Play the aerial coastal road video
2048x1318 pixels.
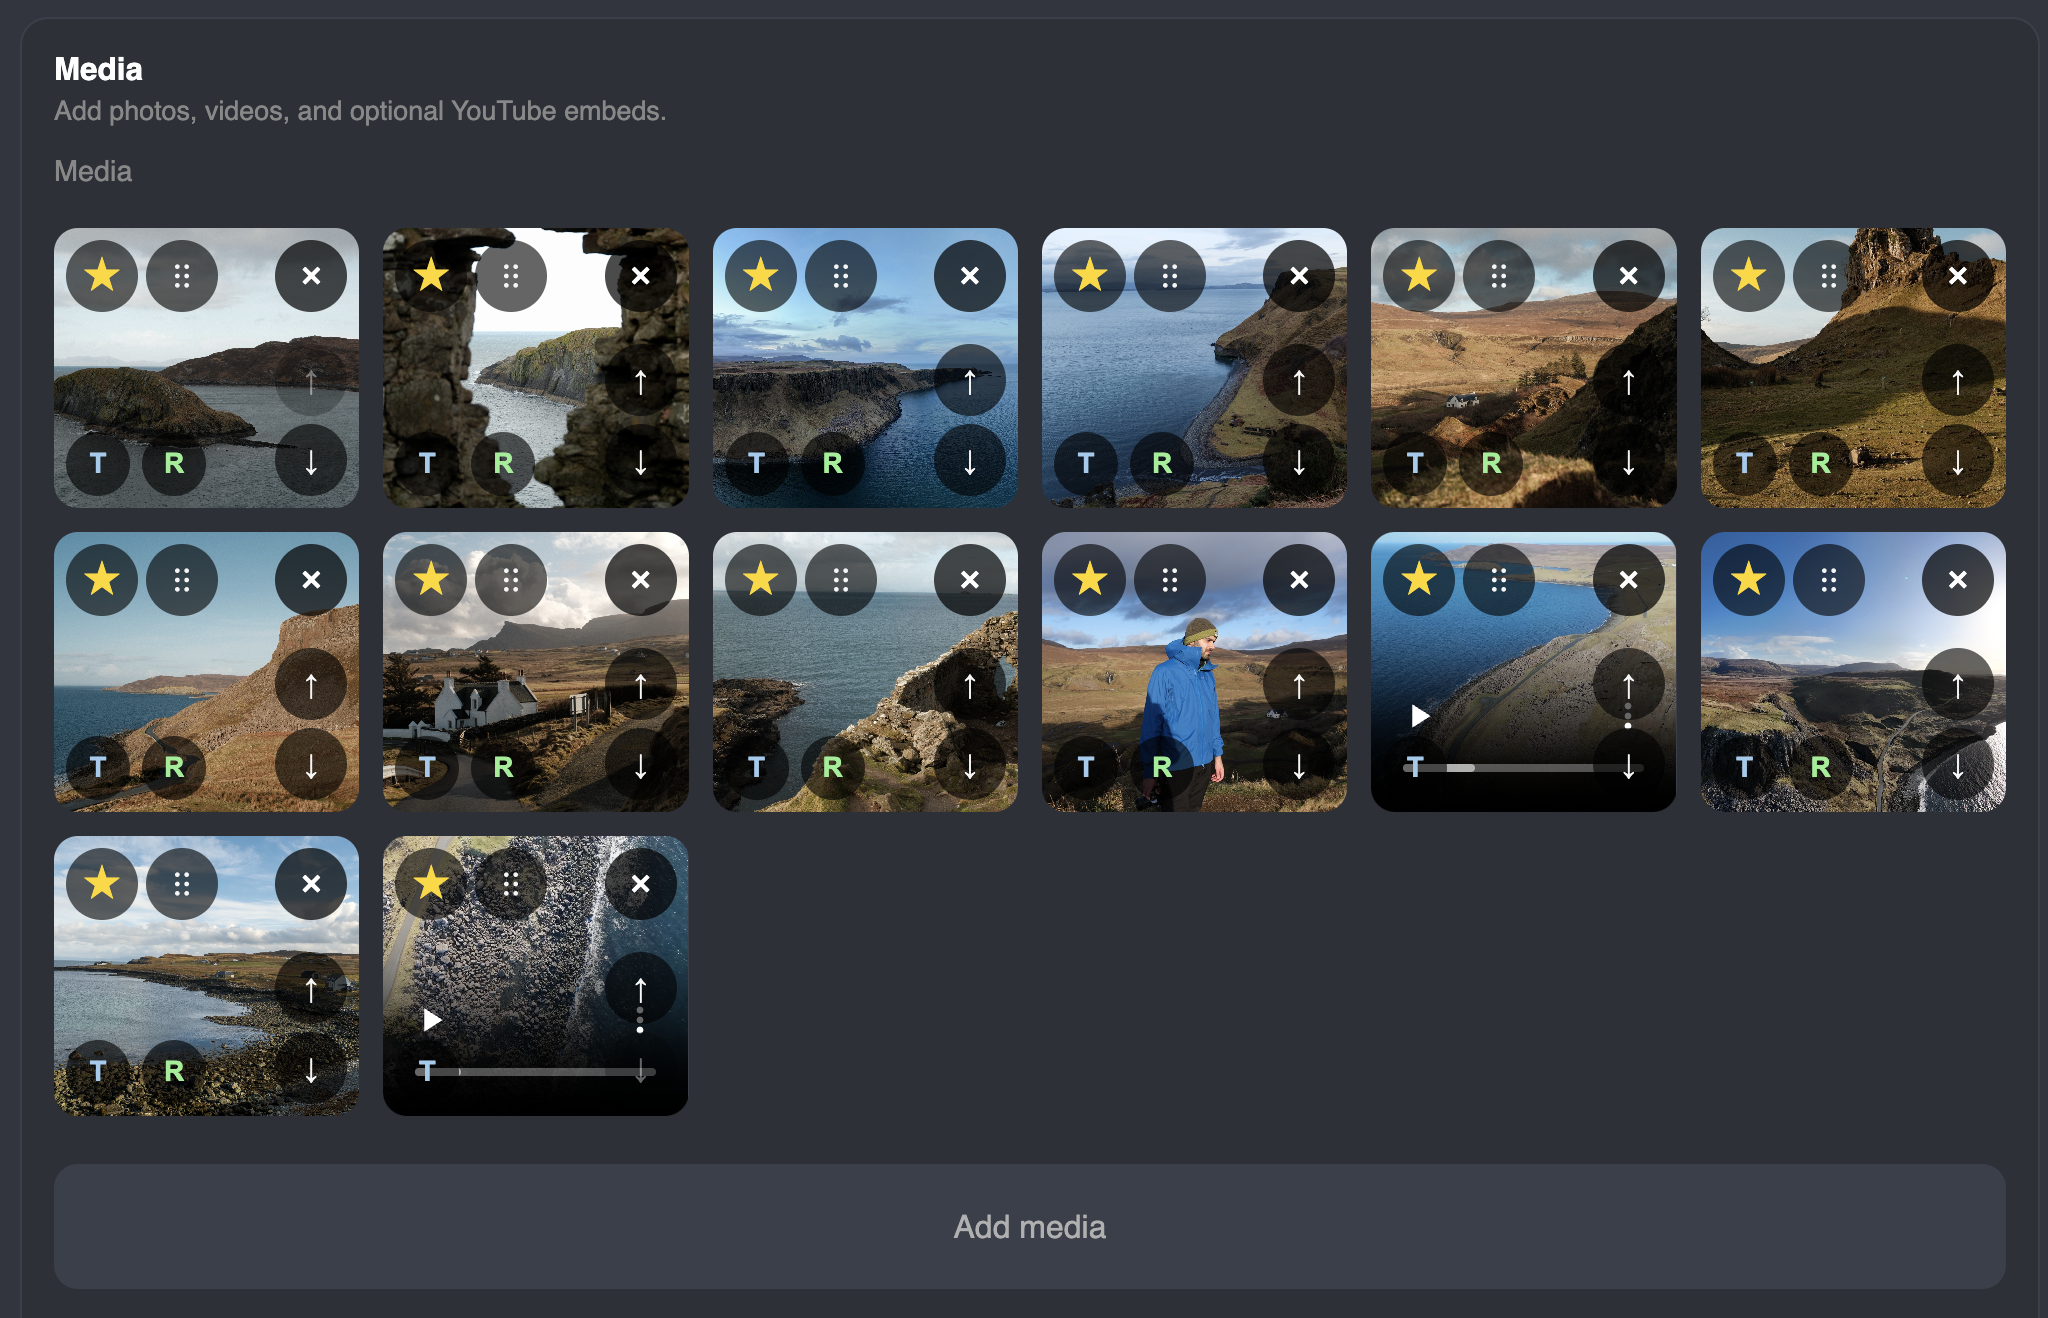(x=1420, y=715)
